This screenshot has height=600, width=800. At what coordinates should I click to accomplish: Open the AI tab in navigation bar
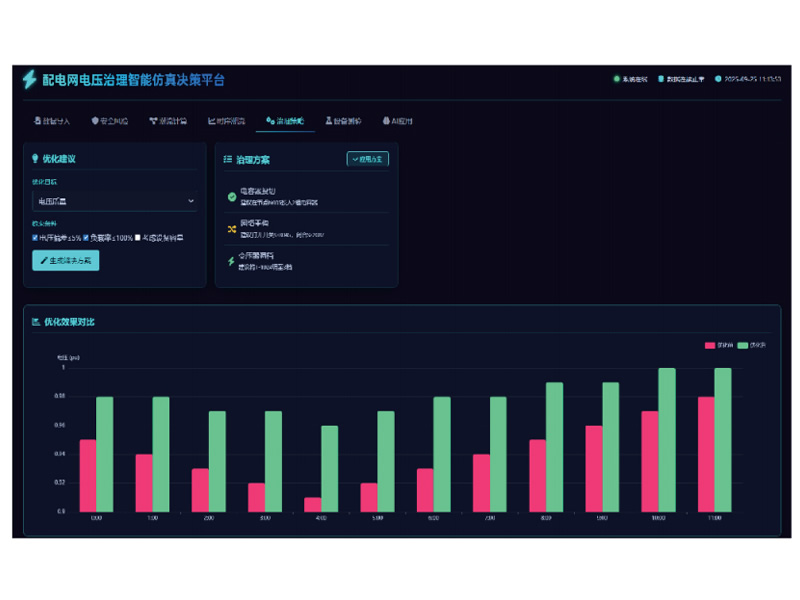[397, 121]
